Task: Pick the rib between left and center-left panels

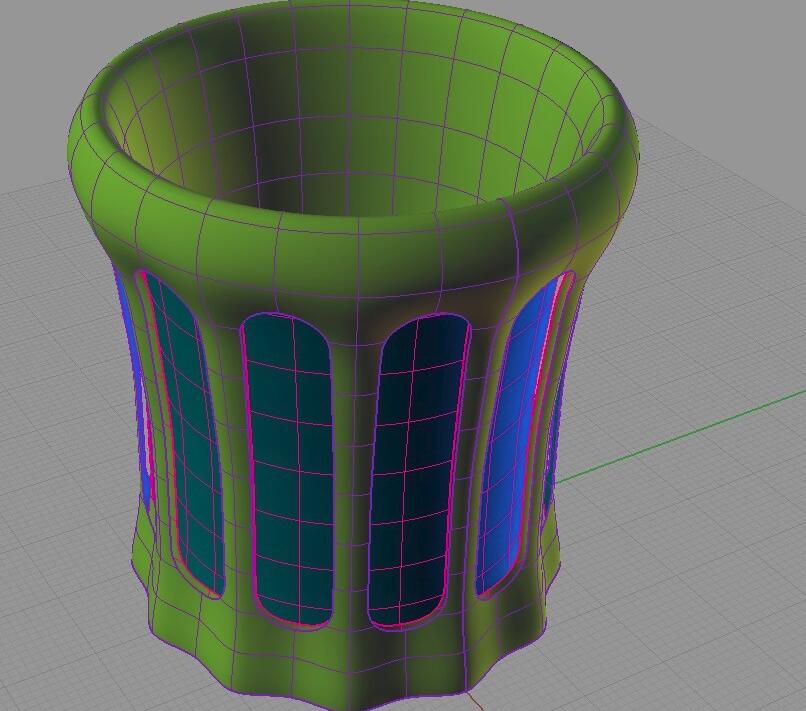Action: click(x=232, y=450)
